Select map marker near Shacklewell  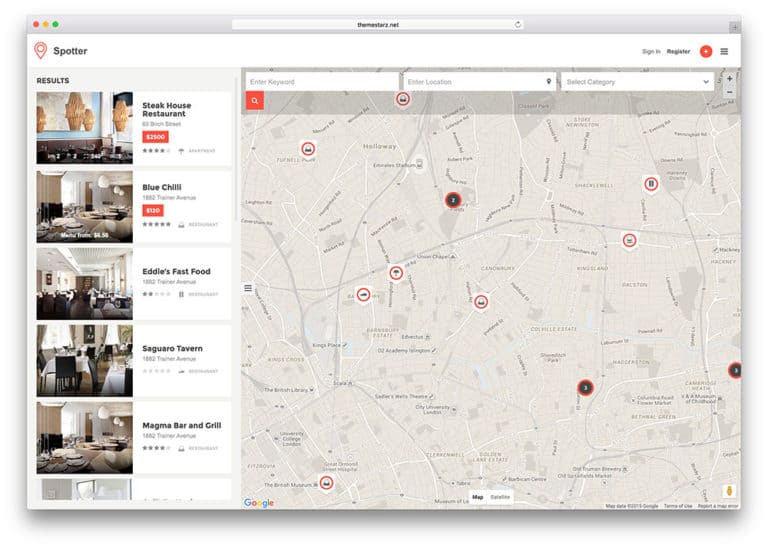[650, 184]
